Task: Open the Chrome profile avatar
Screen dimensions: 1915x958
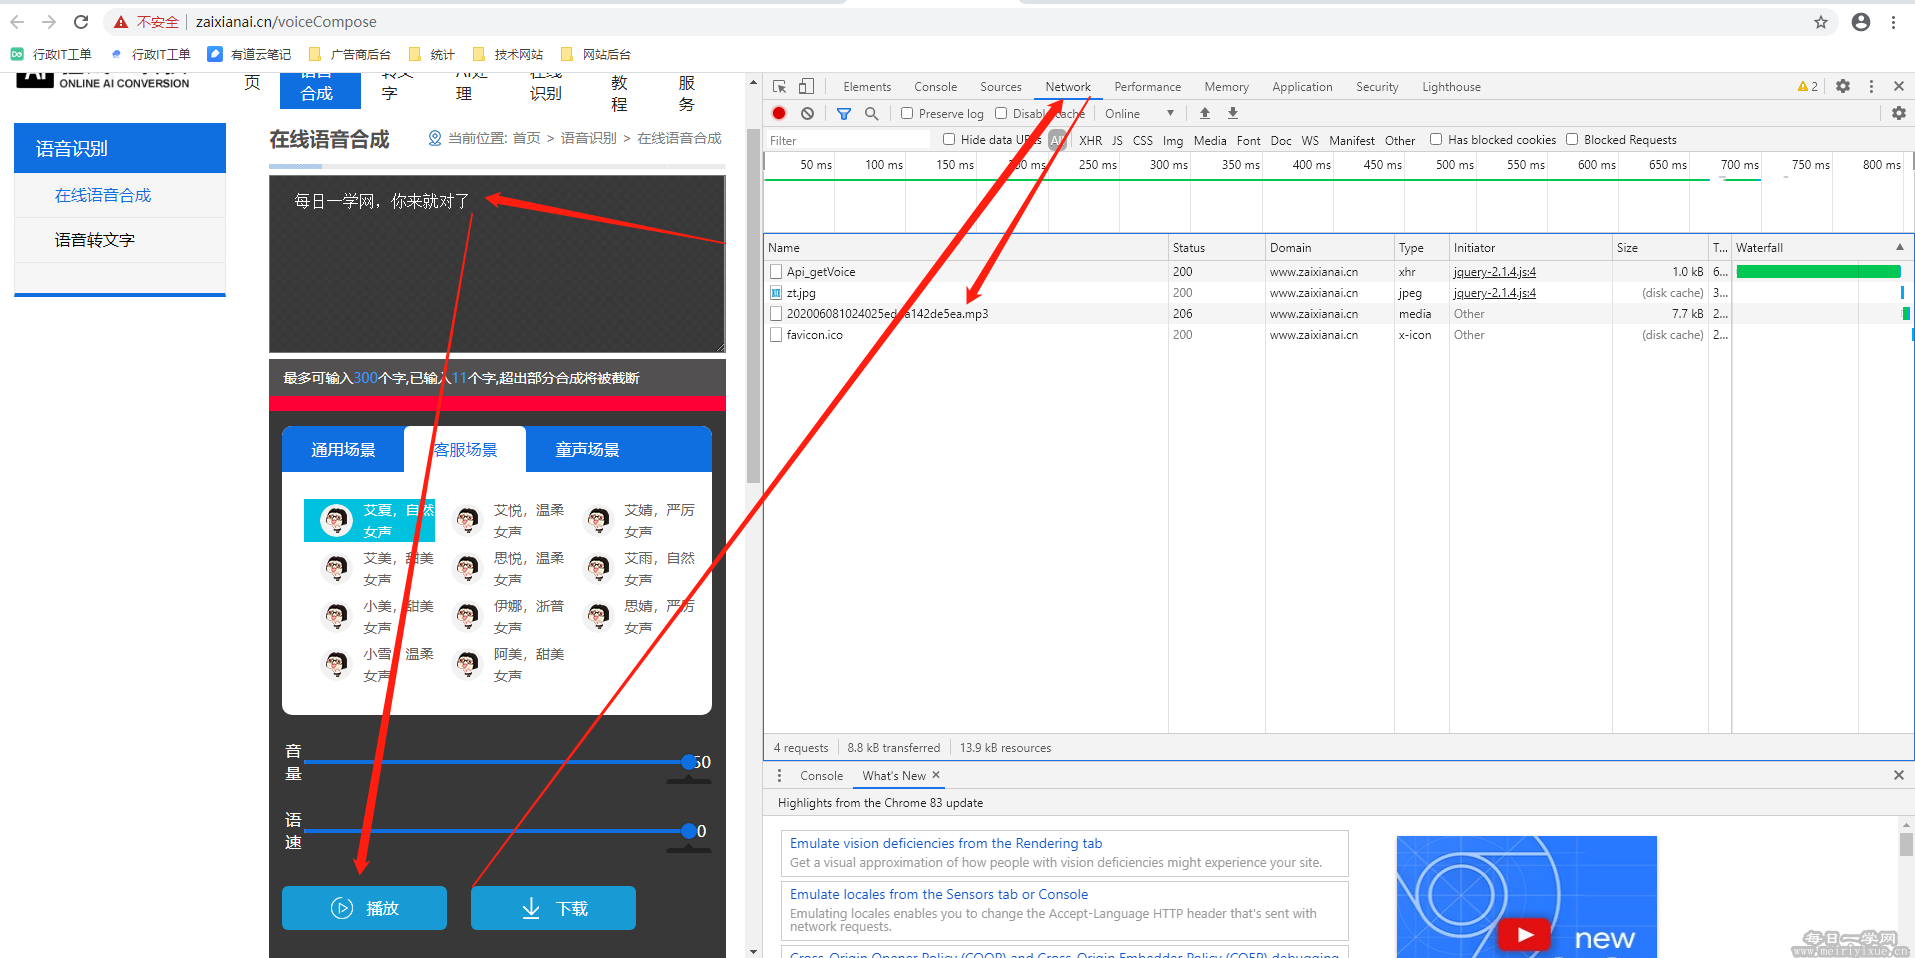Action: (x=1861, y=22)
